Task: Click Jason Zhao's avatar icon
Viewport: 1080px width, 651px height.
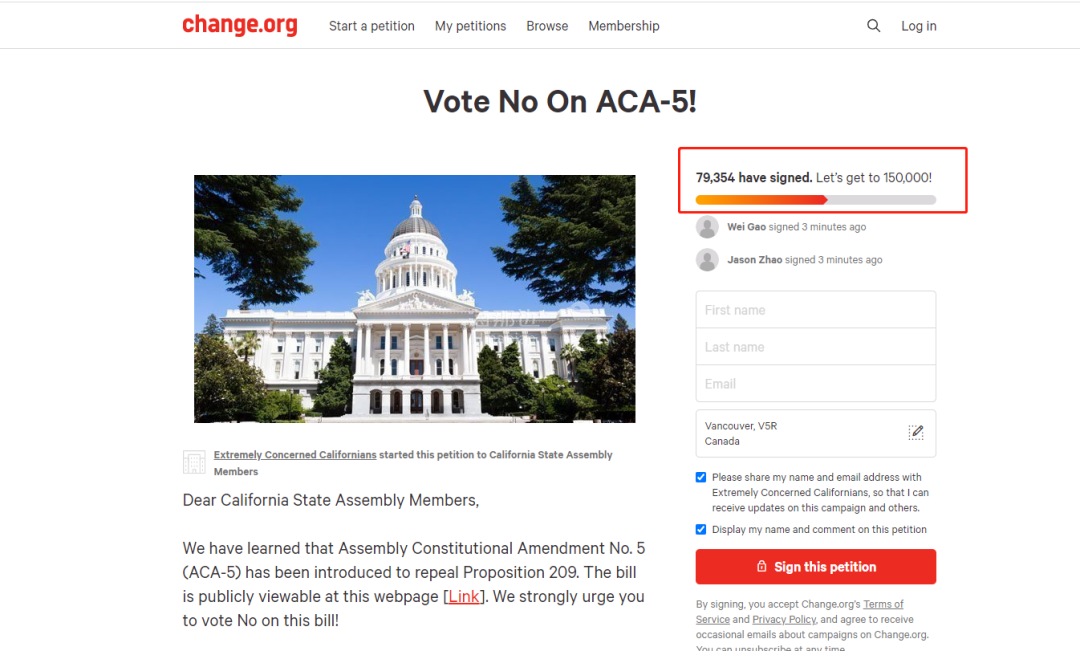Action: [707, 260]
